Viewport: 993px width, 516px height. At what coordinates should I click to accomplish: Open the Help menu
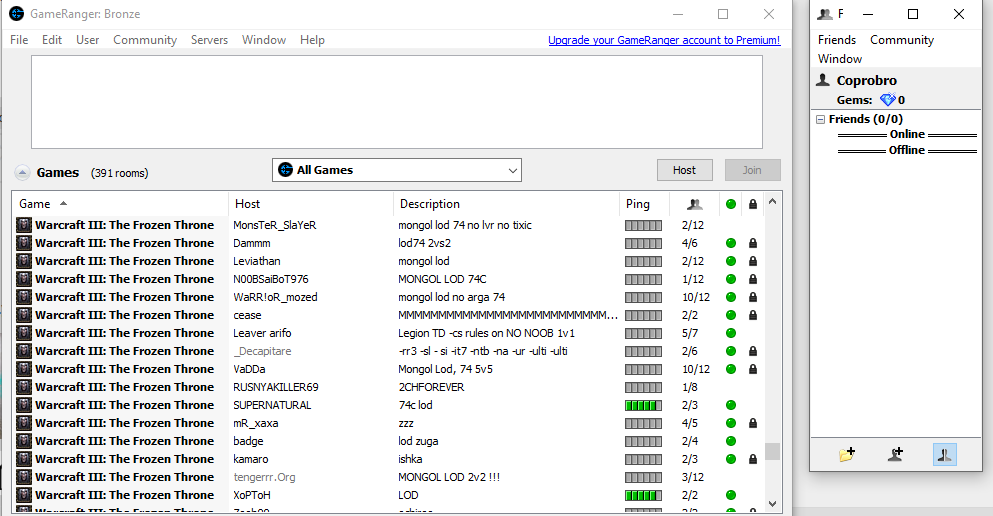(x=312, y=40)
